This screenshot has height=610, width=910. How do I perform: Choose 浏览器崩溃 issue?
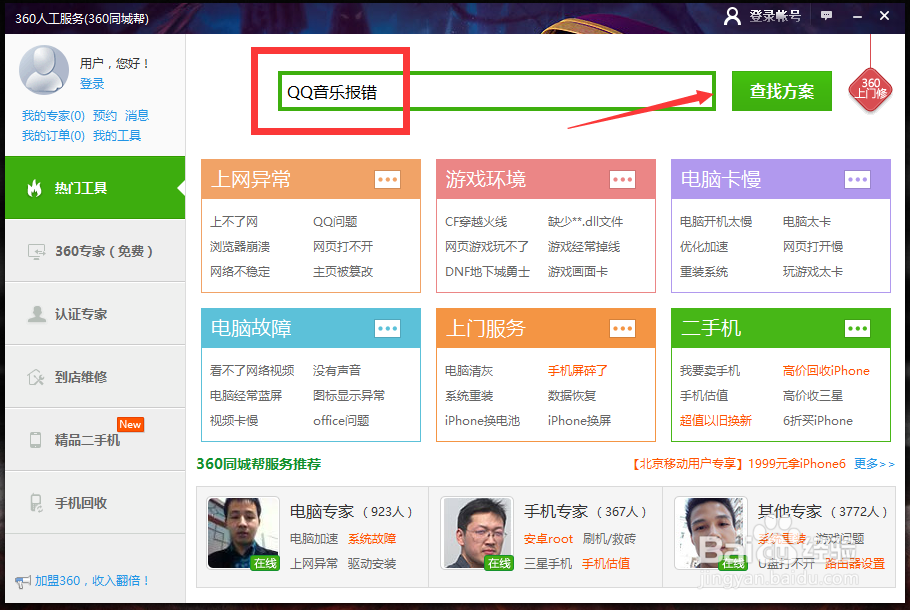point(240,247)
